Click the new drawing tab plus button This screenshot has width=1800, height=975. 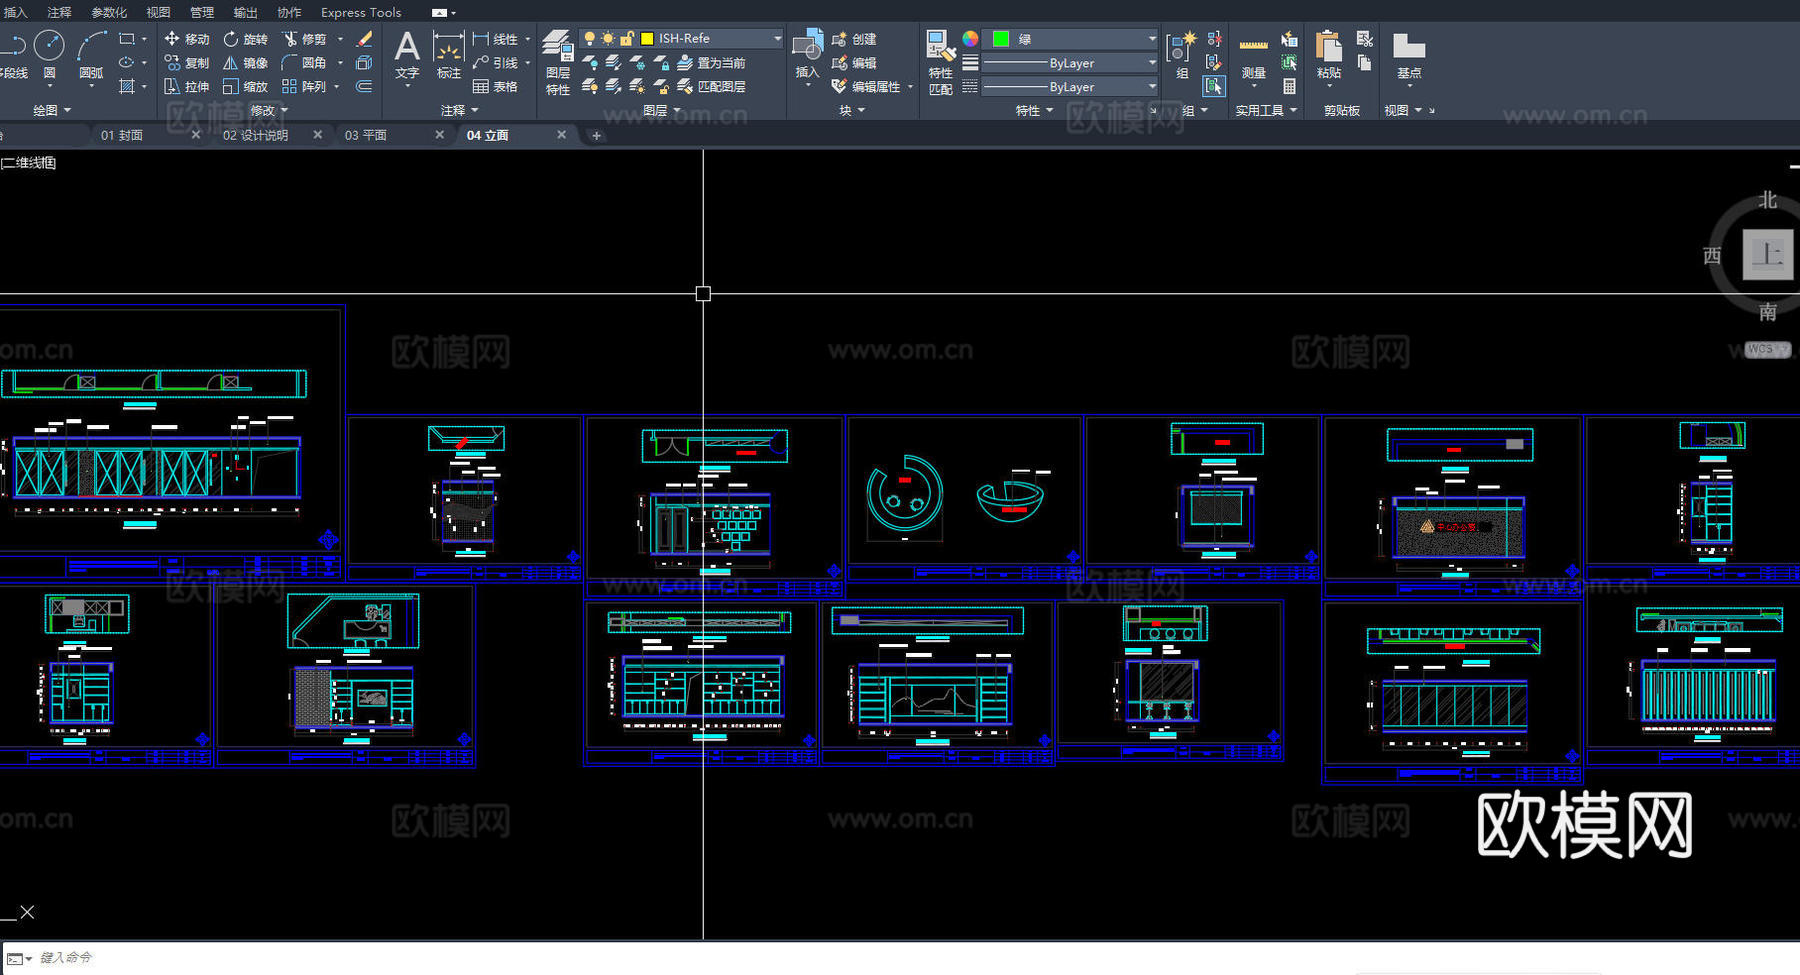596,135
